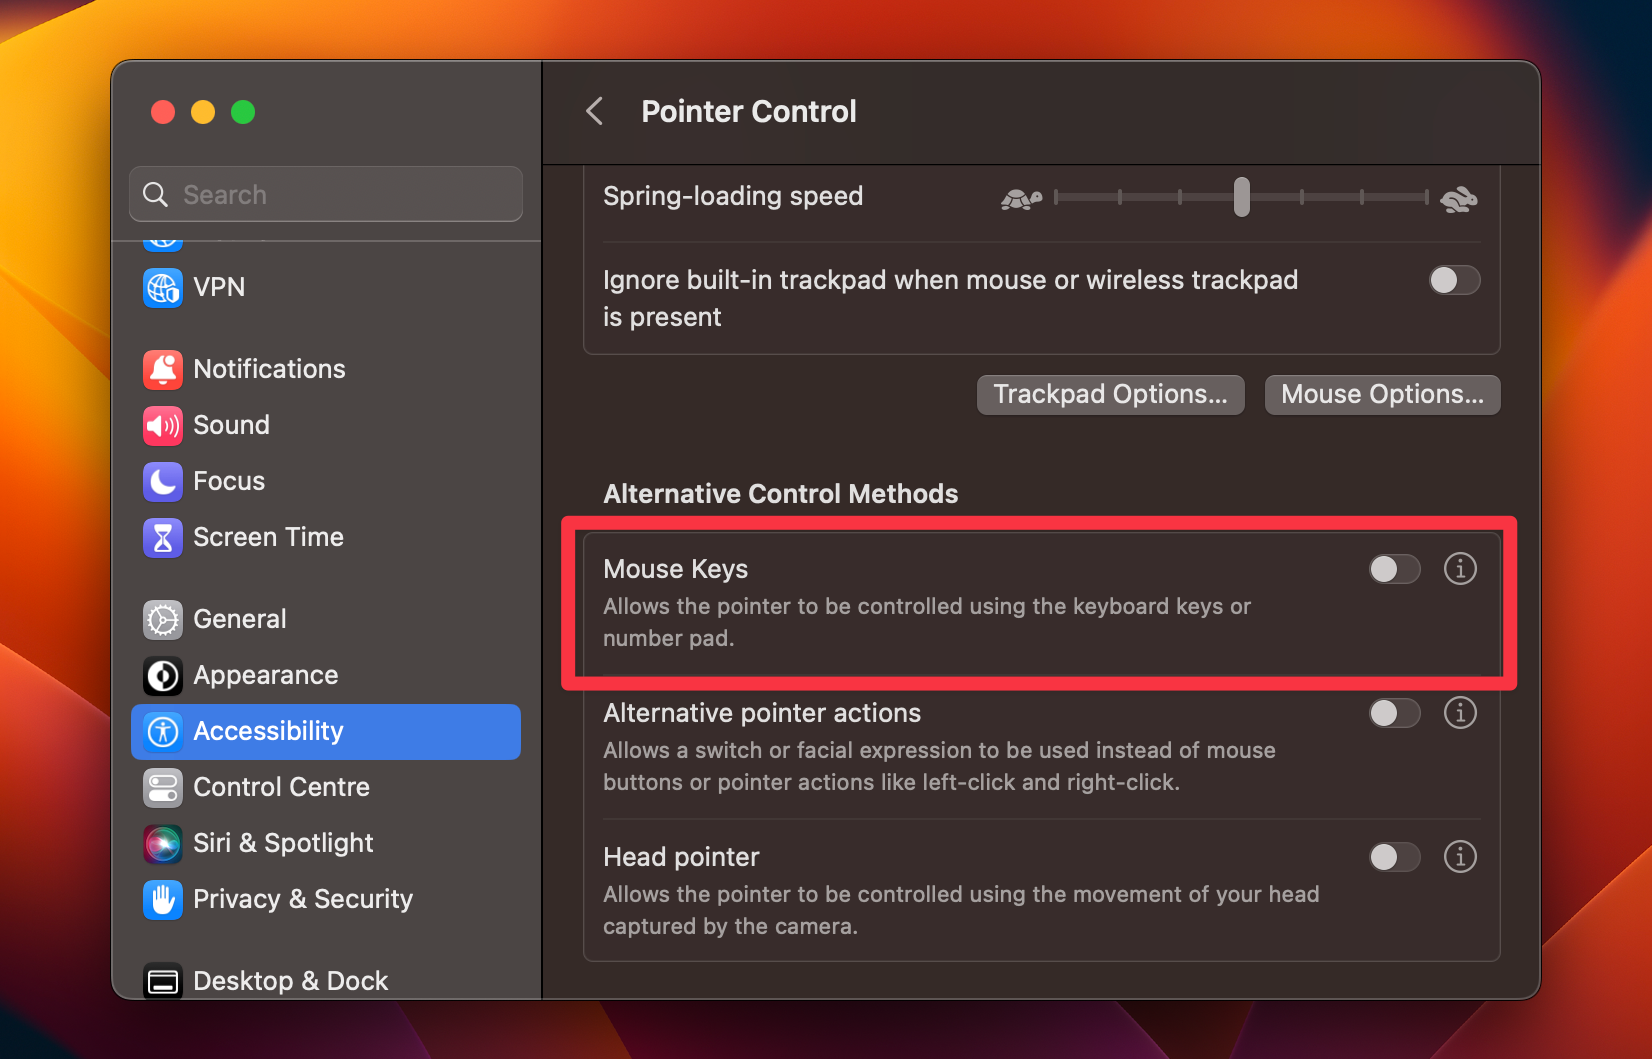The image size is (1652, 1059).
Task: Open Notifications settings via bell icon
Action: point(163,369)
